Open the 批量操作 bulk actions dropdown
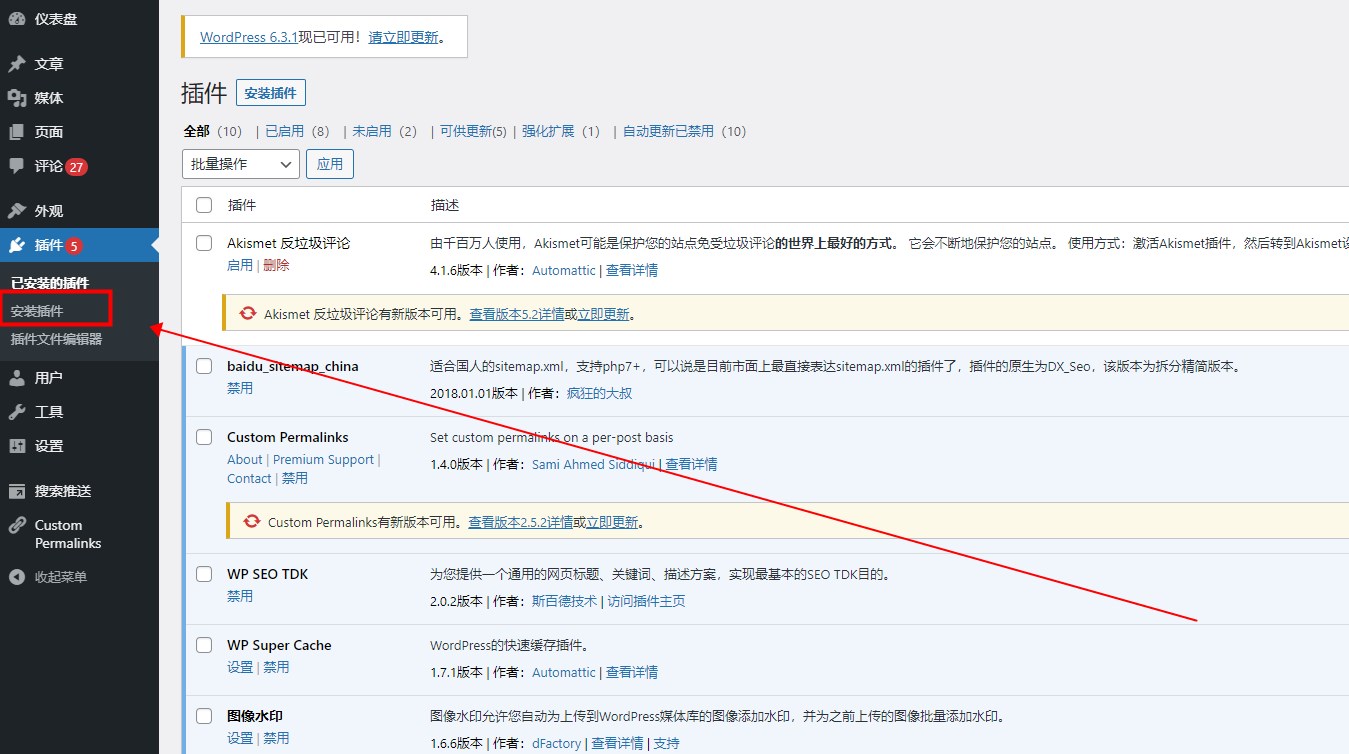This screenshot has width=1349, height=754. click(x=241, y=164)
